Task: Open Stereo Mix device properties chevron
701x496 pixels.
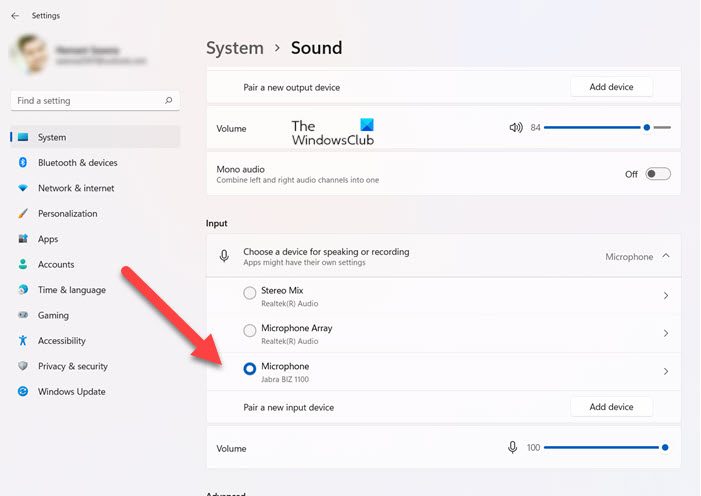Action: [666, 296]
